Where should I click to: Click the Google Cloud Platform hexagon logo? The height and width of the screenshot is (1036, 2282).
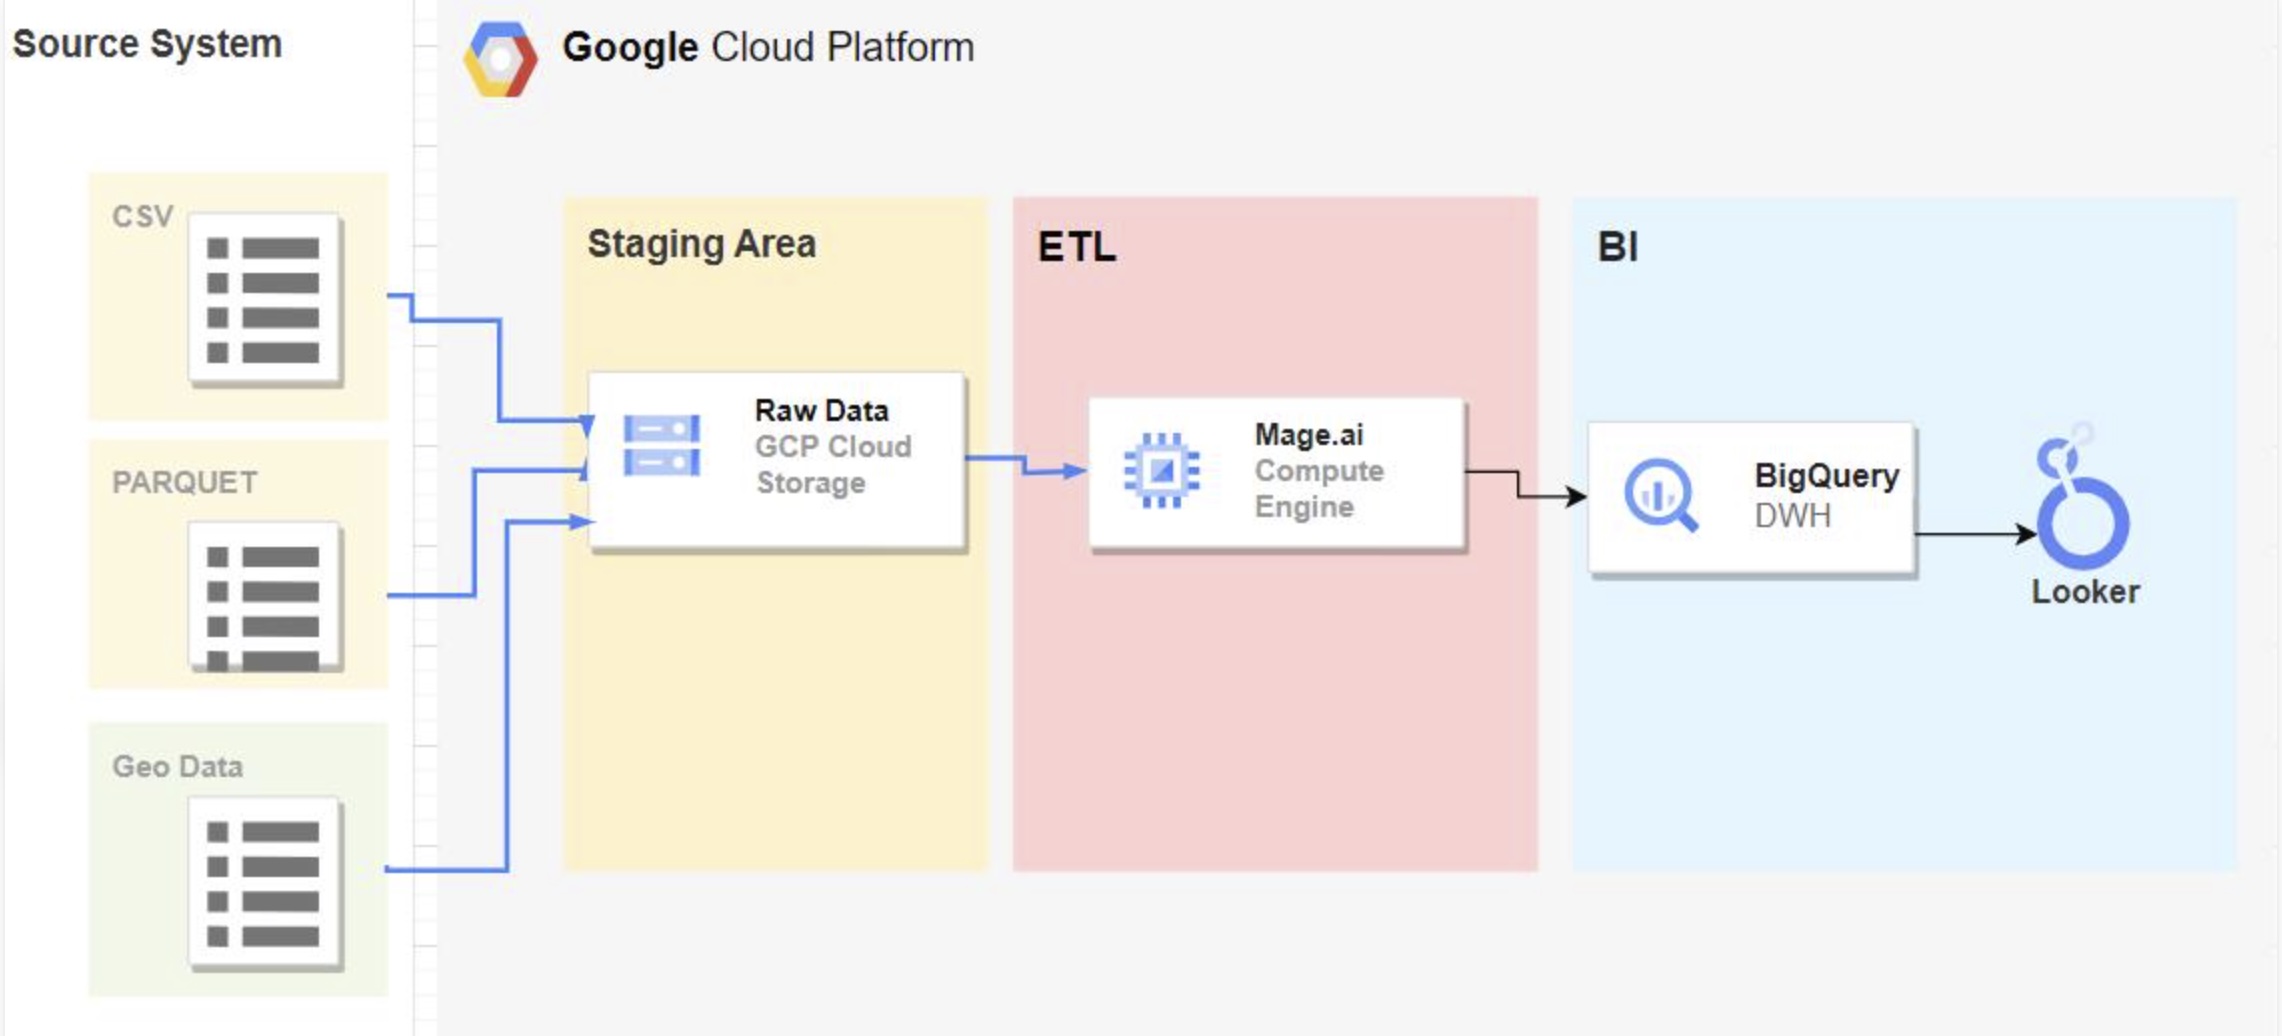point(500,60)
